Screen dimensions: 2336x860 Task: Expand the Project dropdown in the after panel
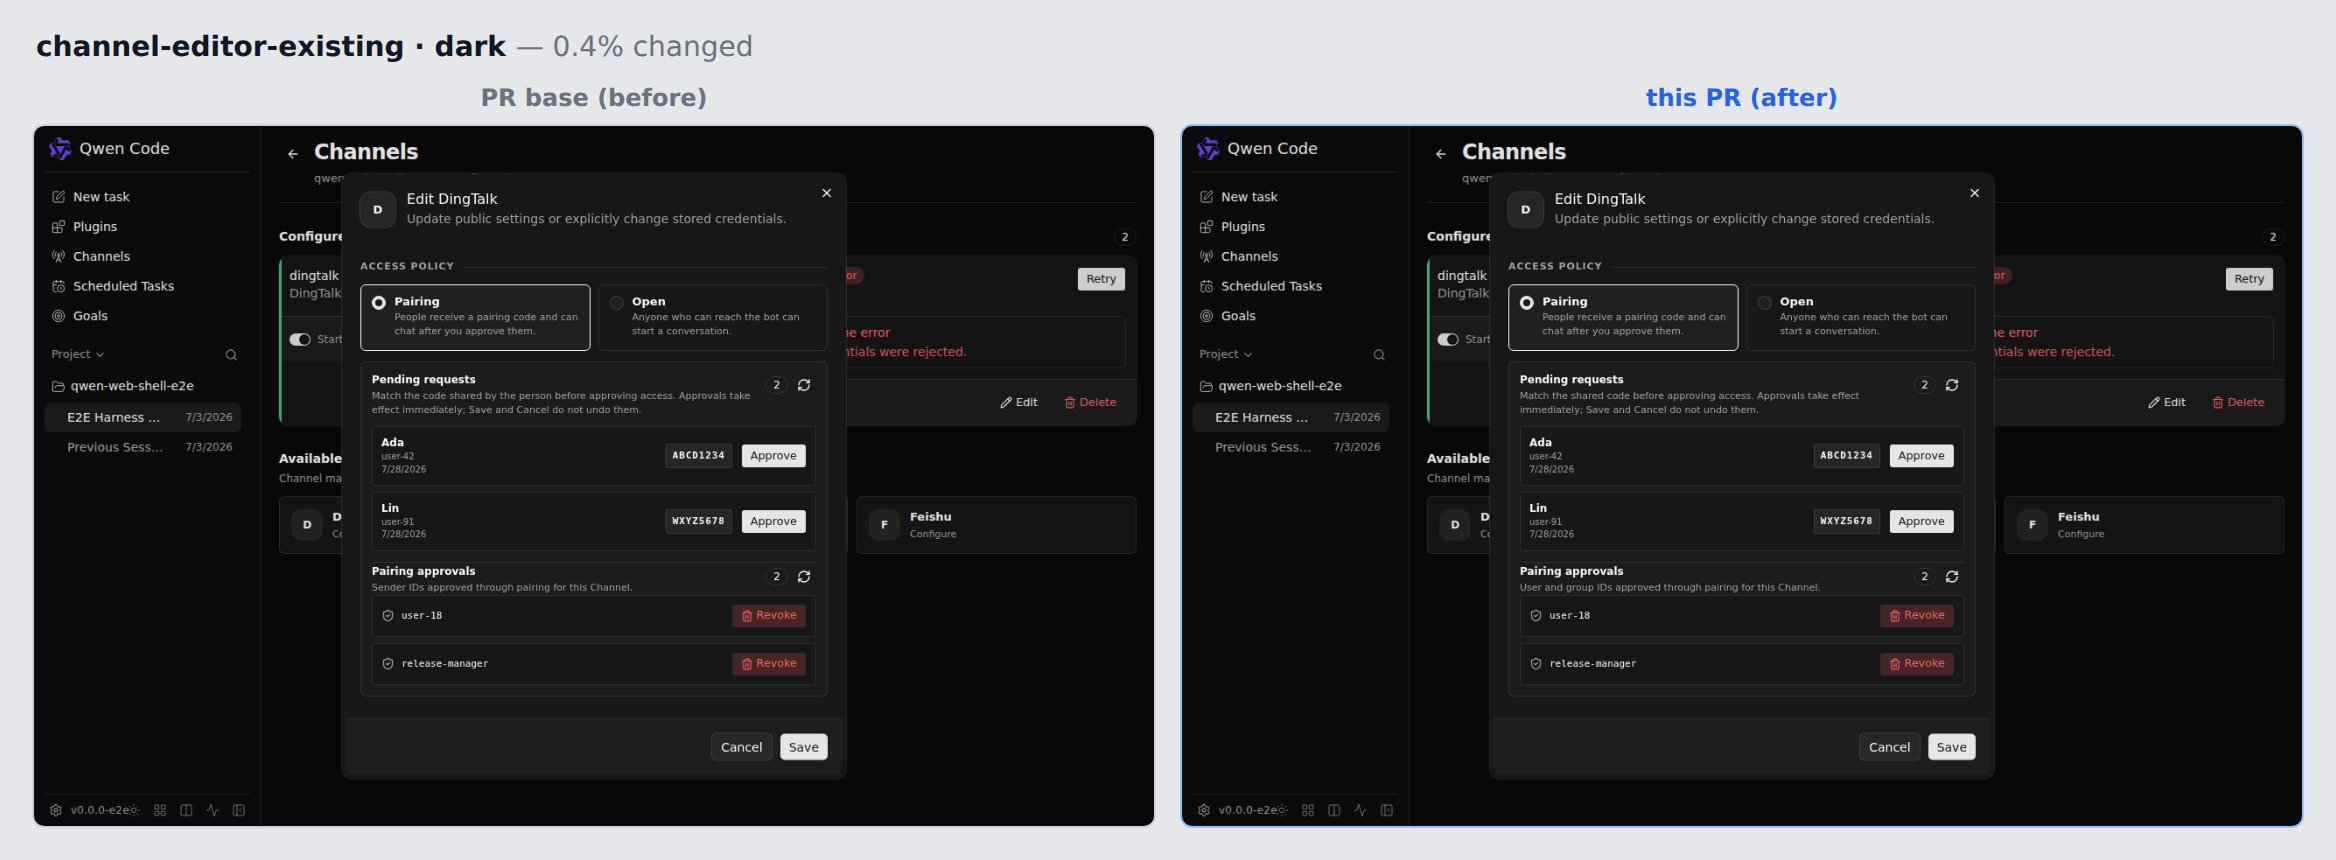[1226, 355]
